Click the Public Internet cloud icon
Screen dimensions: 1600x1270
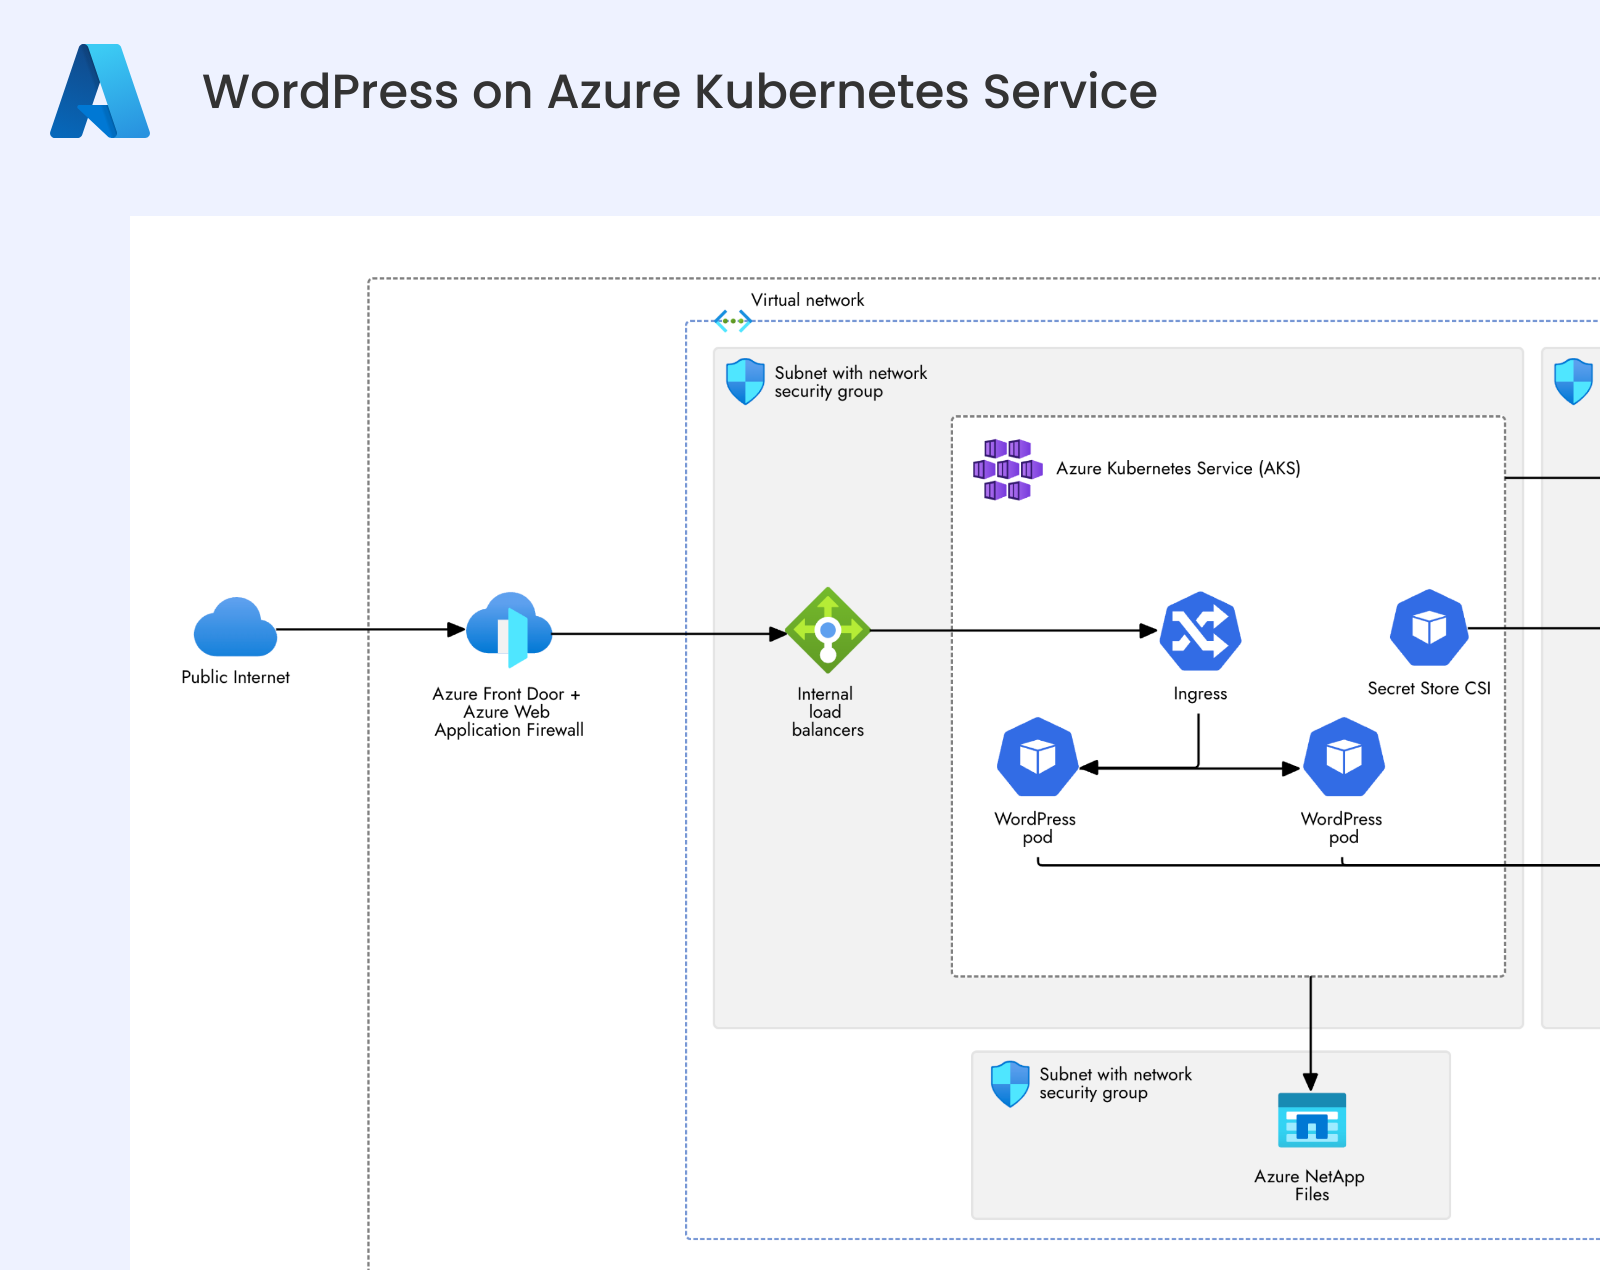[x=234, y=628]
